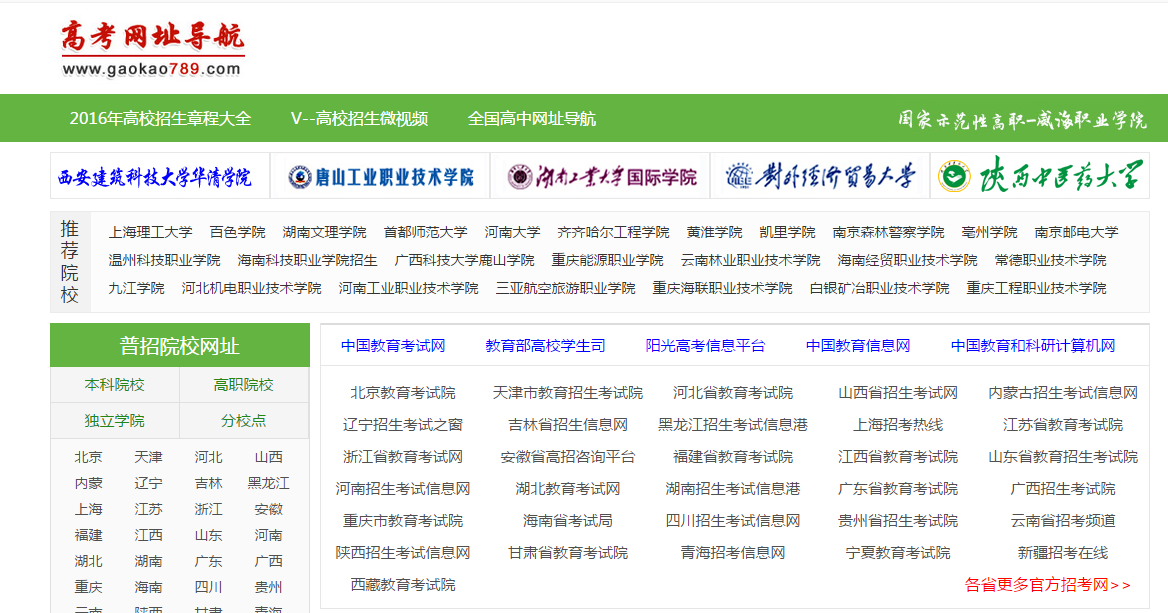
Task: Open 湖北教育考试网 link
Action: [x=568, y=489]
